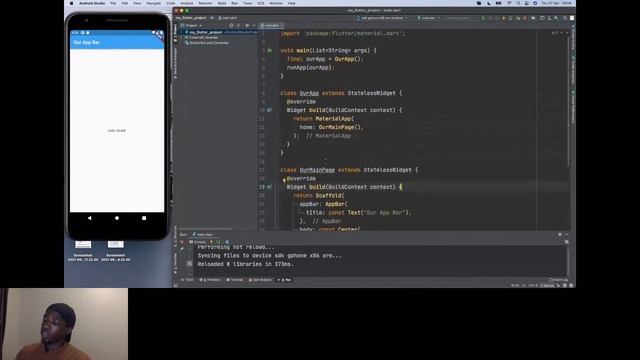Close the main.dart editor tab
Screen dimensions: 640x360
click(282, 25)
